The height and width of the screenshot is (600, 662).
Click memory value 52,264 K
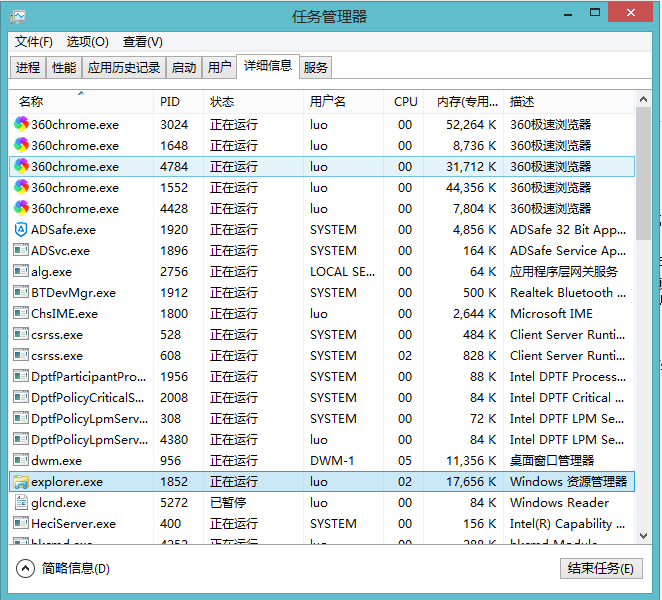coord(471,124)
